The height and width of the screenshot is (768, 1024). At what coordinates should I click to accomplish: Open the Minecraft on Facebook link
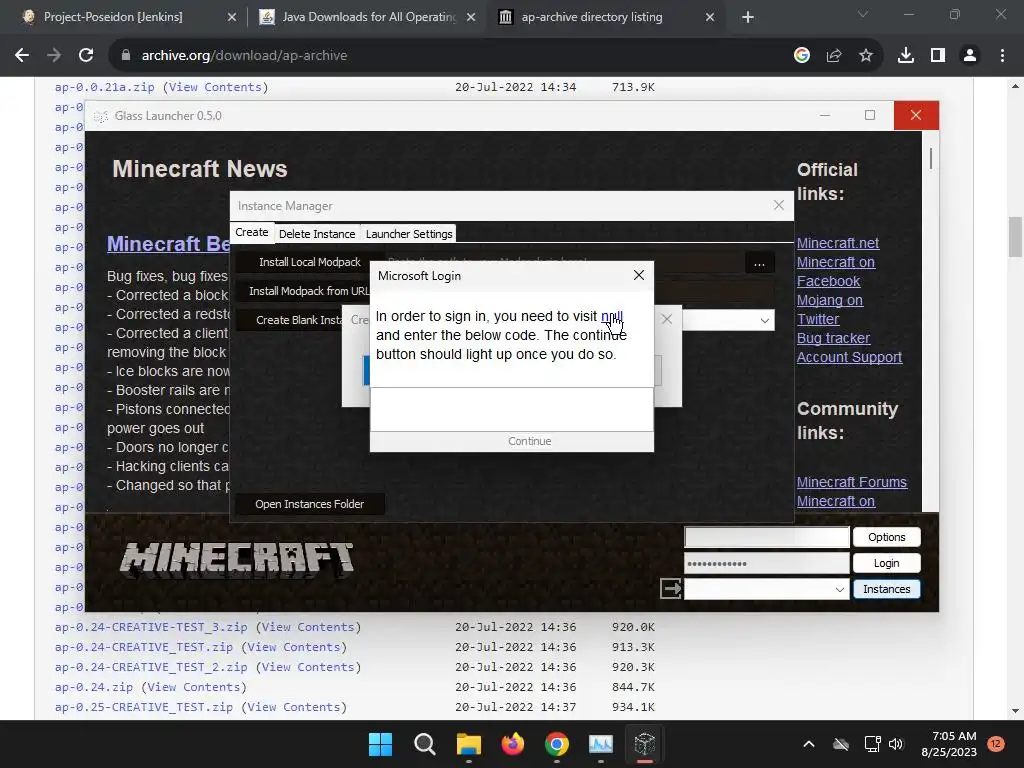836,272
